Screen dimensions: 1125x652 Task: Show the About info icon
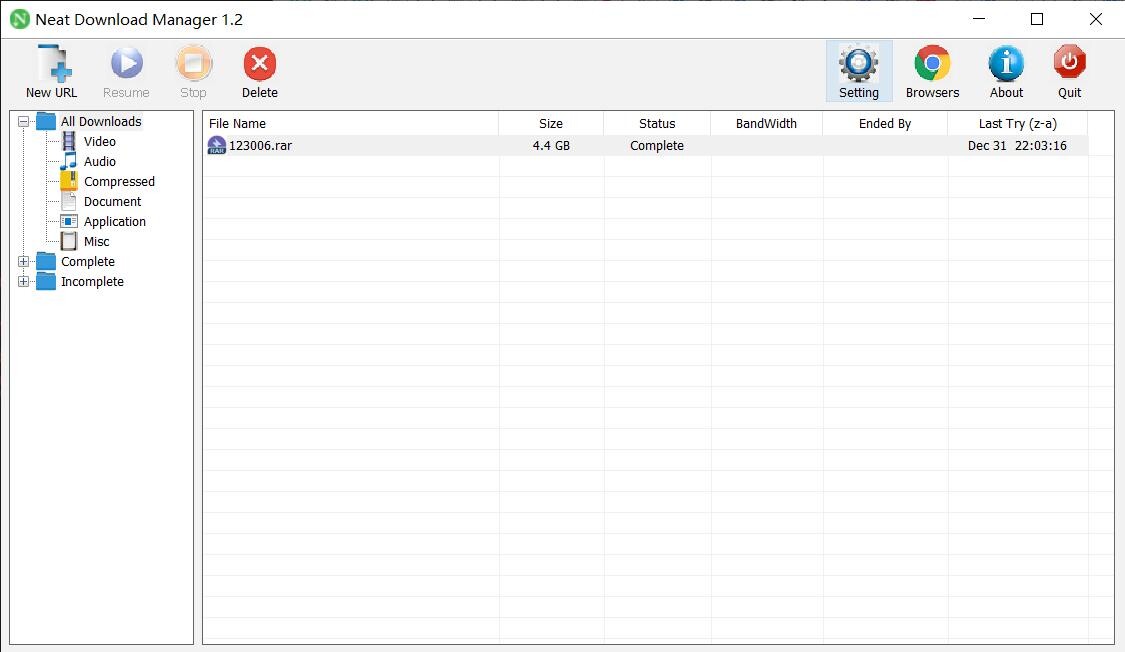click(1006, 64)
